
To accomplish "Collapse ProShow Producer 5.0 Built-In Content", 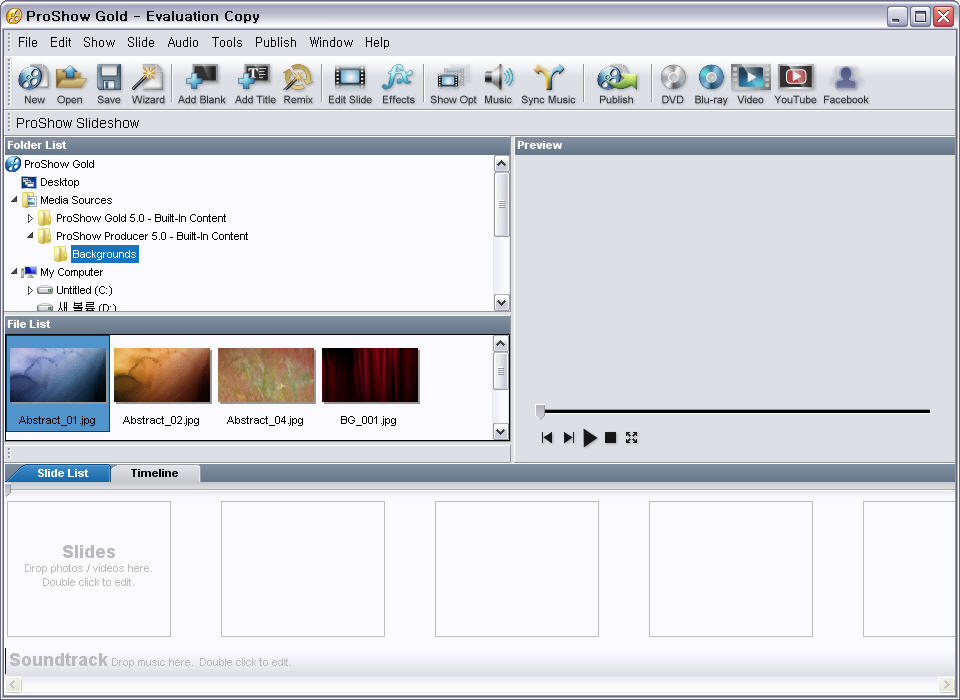I will pyautogui.click(x=30, y=236).
